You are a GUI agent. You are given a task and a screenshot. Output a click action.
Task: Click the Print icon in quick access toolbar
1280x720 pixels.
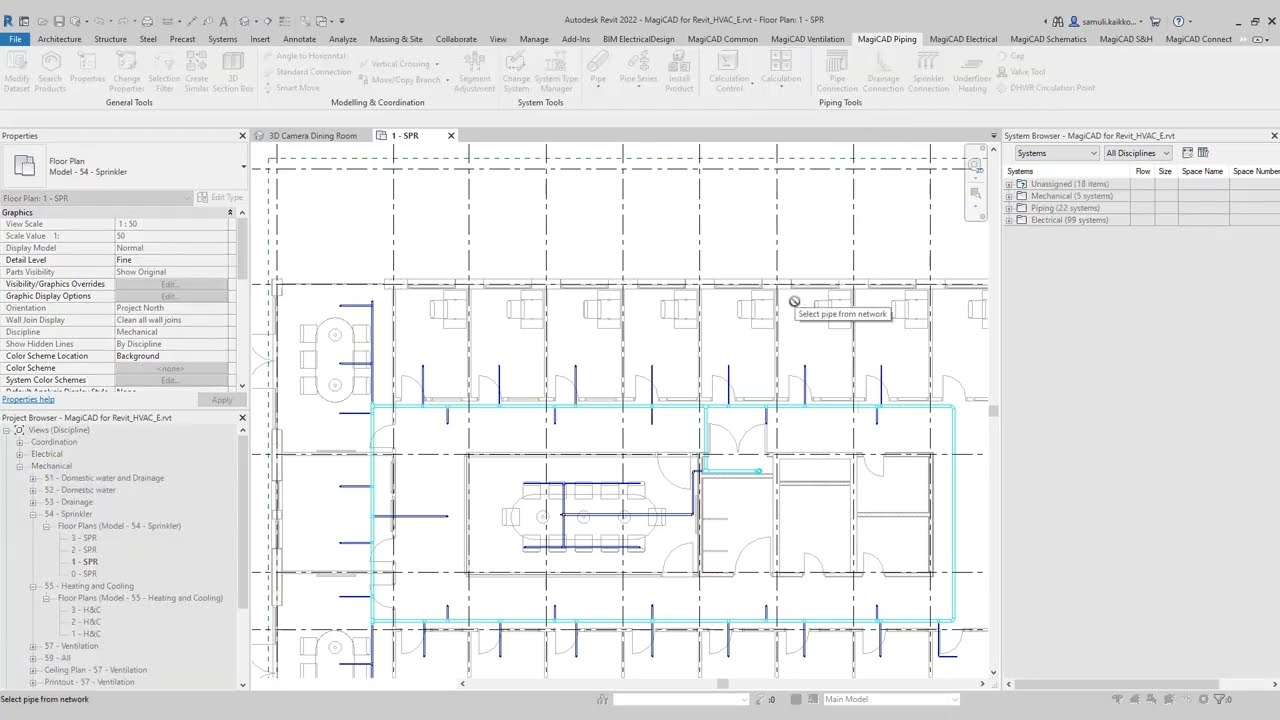point(147,21)
